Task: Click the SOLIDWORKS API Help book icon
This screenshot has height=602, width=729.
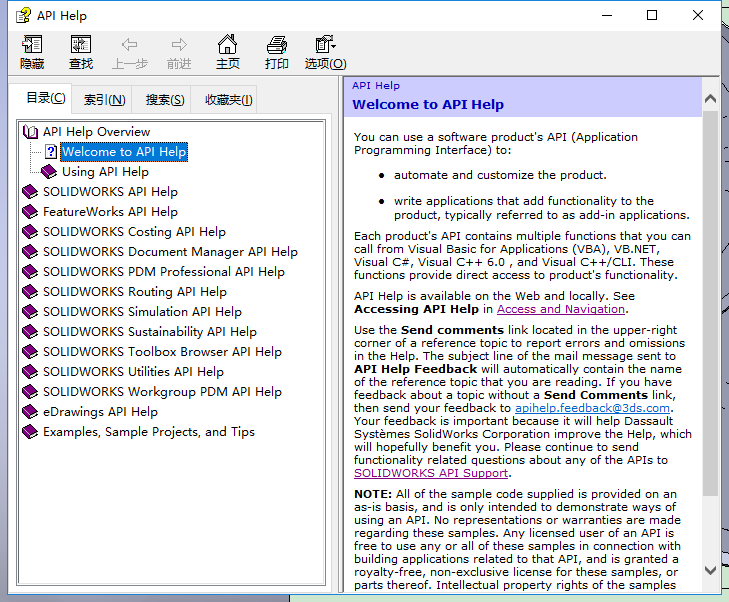Action: (30, 192)
